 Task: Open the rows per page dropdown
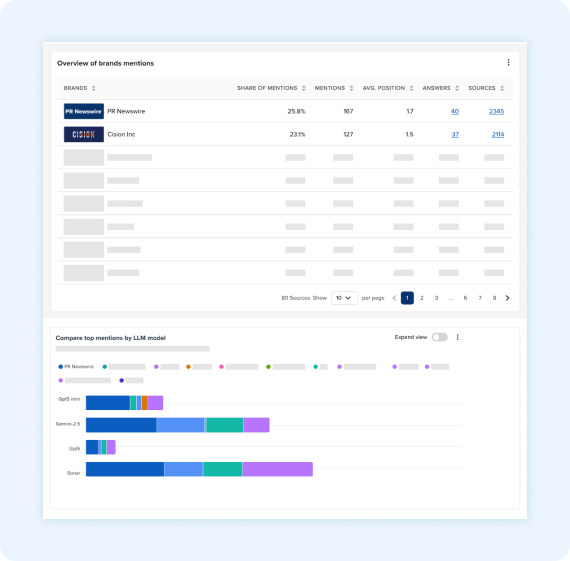(344, 298)
